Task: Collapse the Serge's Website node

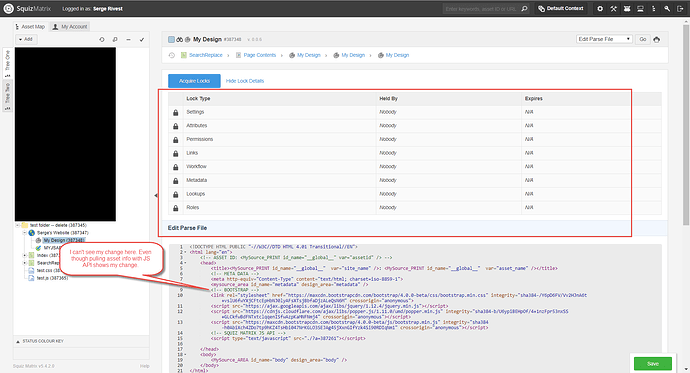Action: pos(25,233)
